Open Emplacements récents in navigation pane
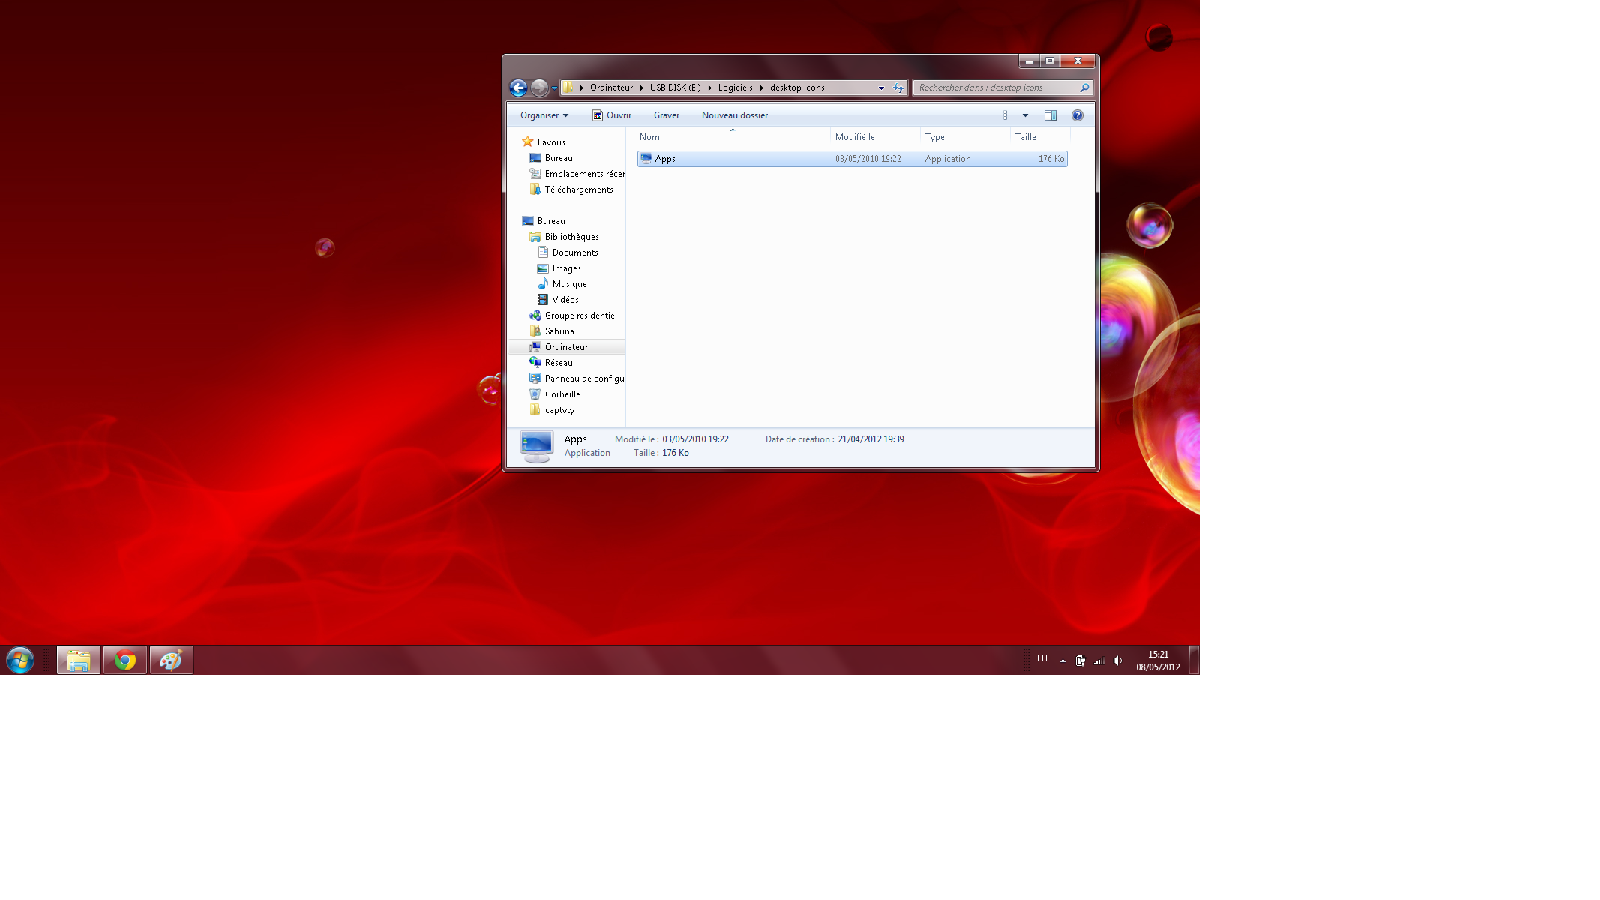The image size is (1600, 900). (x=577, y=174)
